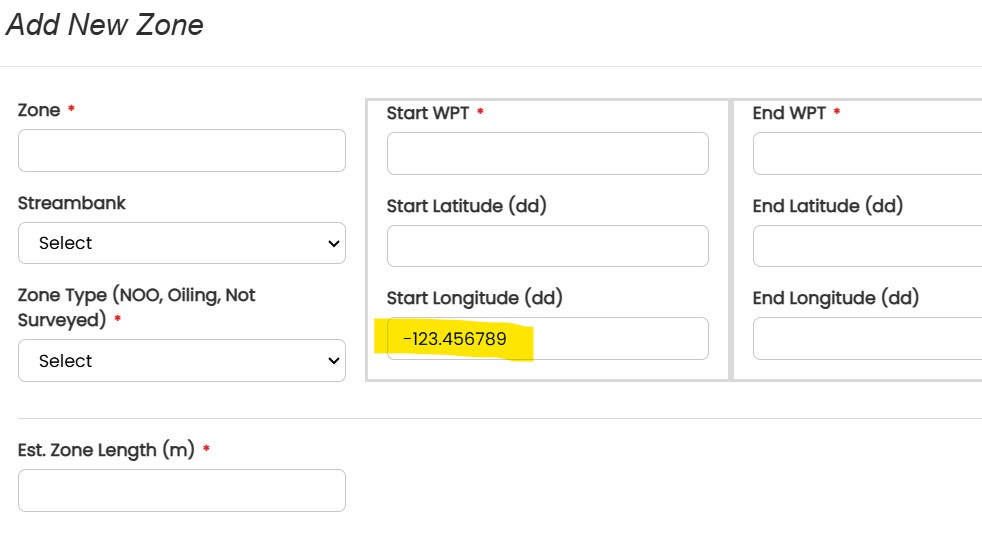This screenshot has height=537, width=982.
Task: Click the Zone Type (NOO, Oiling, Not Surveyed) label
Action: (137, 307)
